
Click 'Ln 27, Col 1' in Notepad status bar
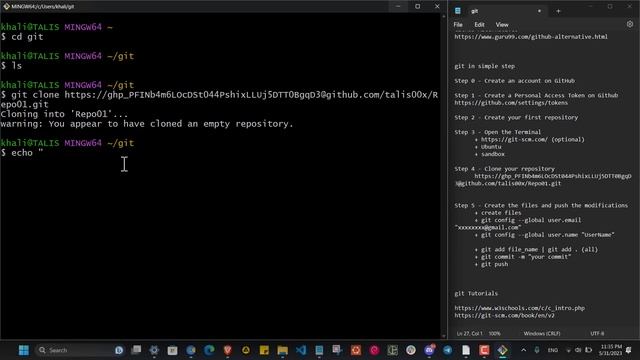tap(469, 333)
